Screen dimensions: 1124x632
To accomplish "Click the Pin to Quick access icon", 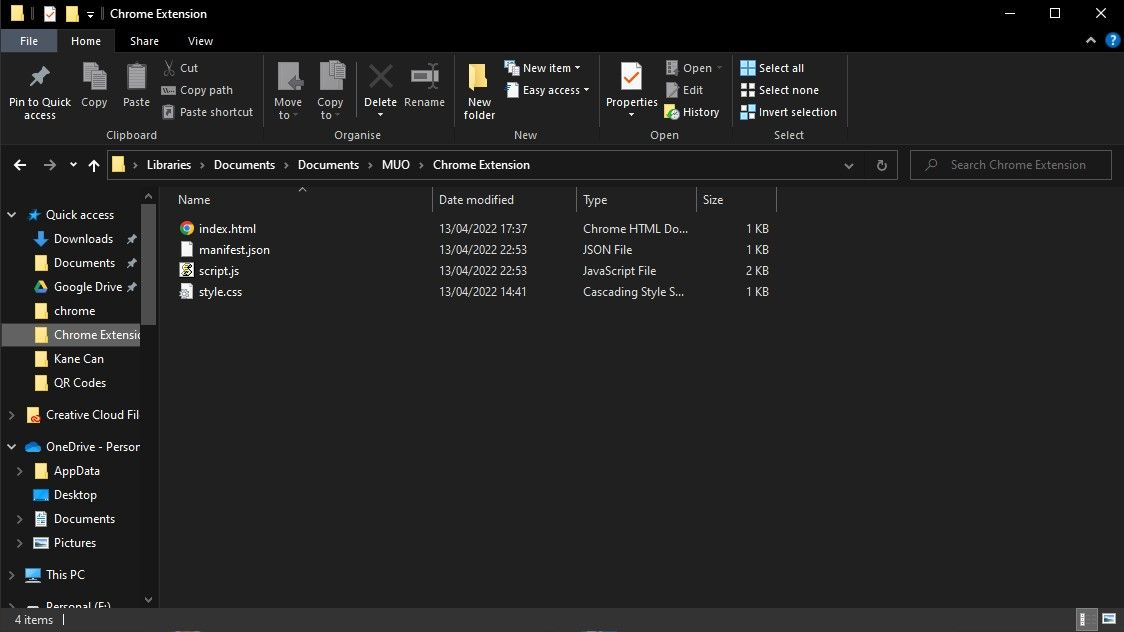I will [x=40, y=78].
